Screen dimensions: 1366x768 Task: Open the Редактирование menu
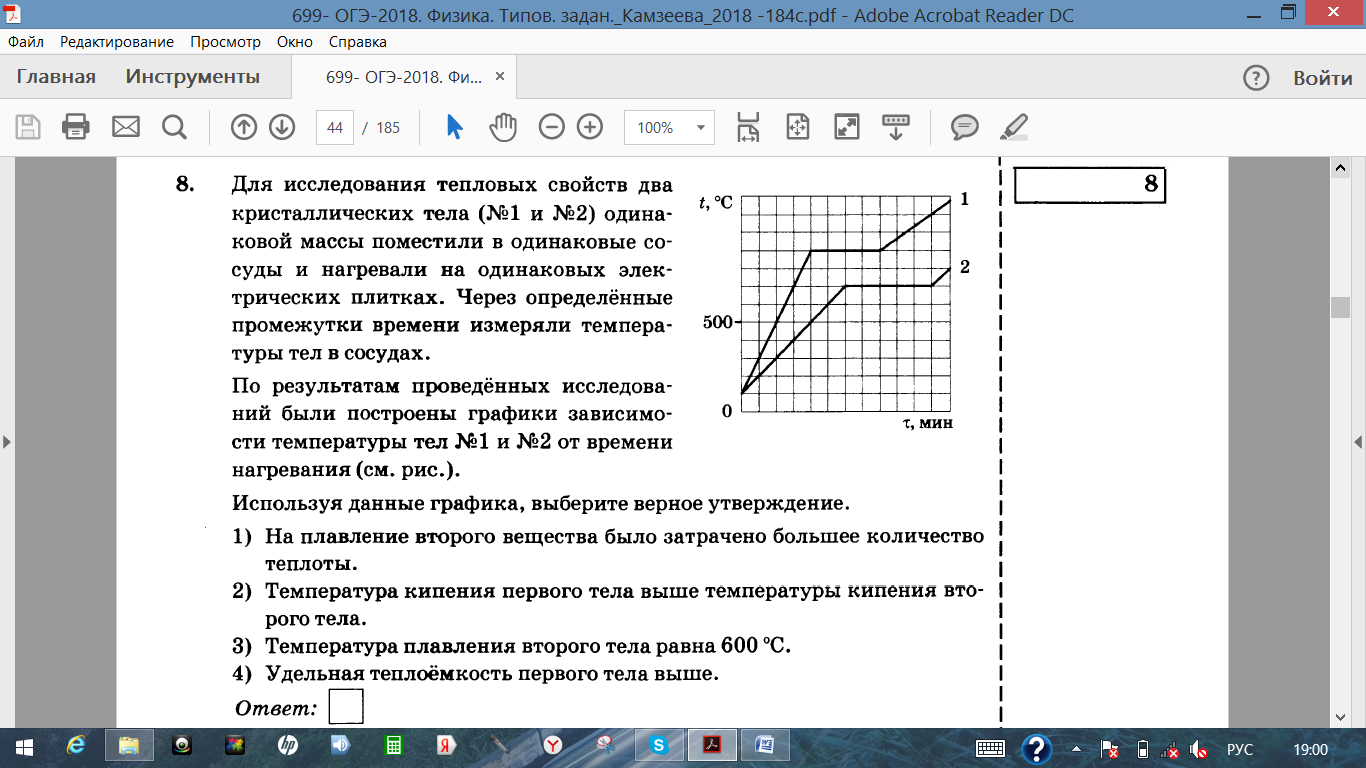pos(117,42)
